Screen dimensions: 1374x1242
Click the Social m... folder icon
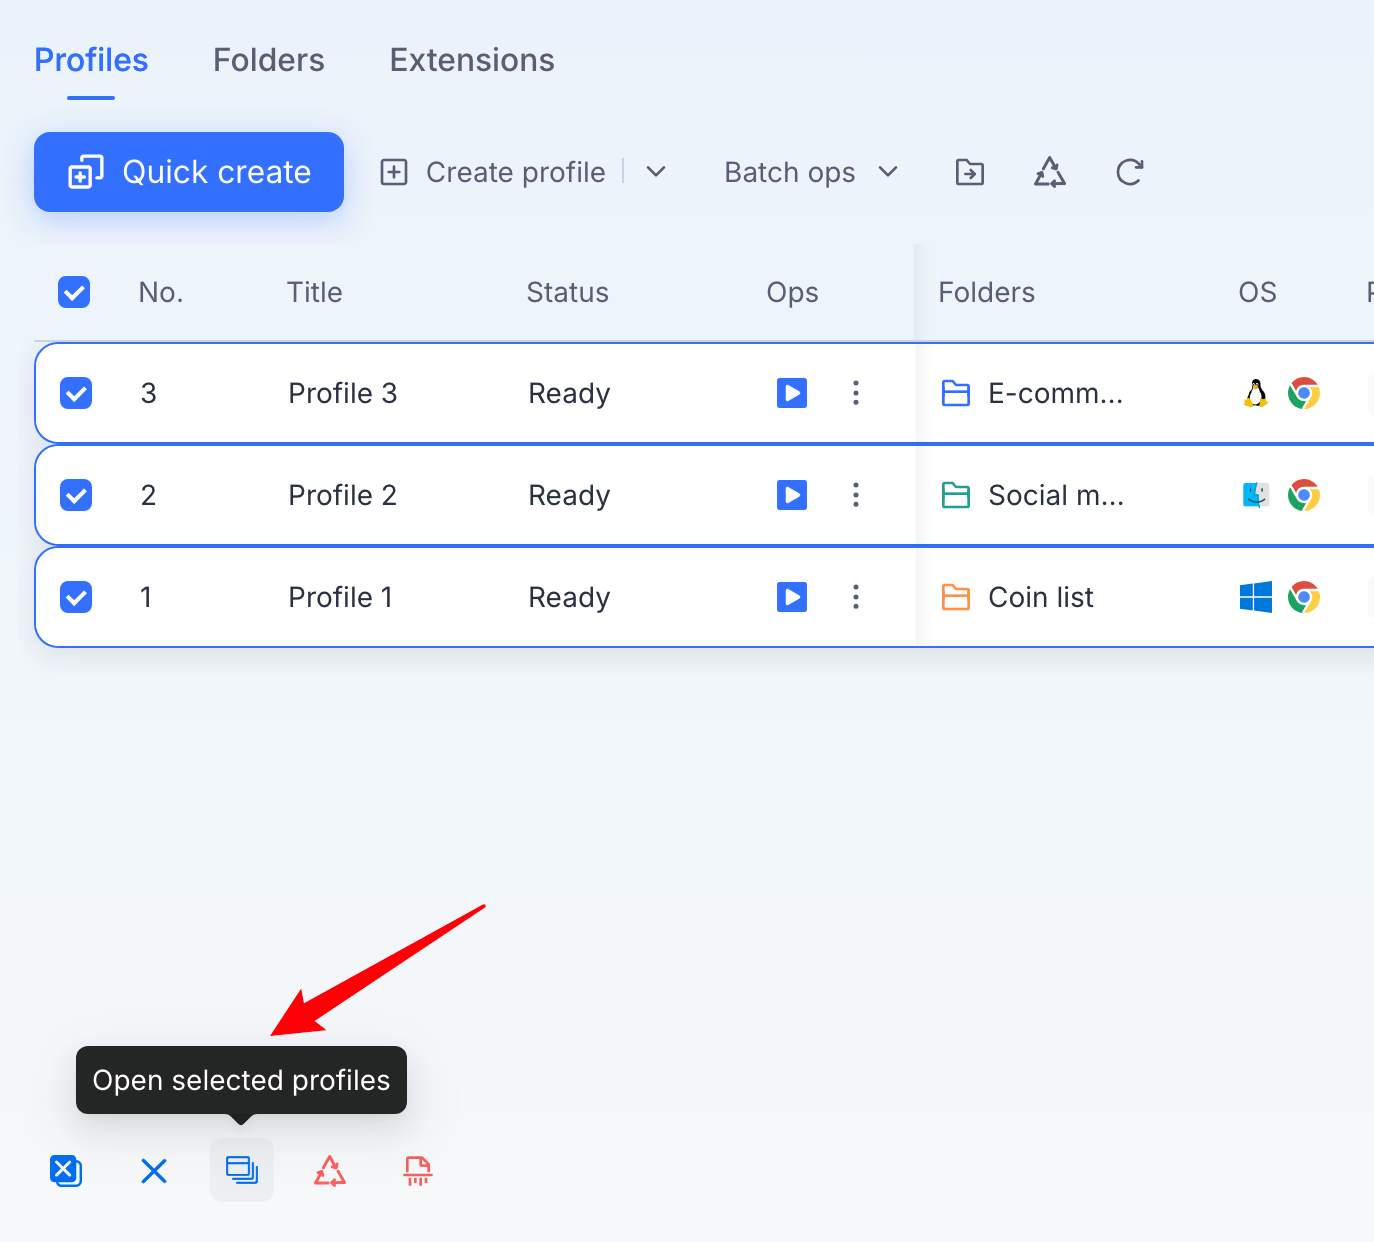coord(956,495)
